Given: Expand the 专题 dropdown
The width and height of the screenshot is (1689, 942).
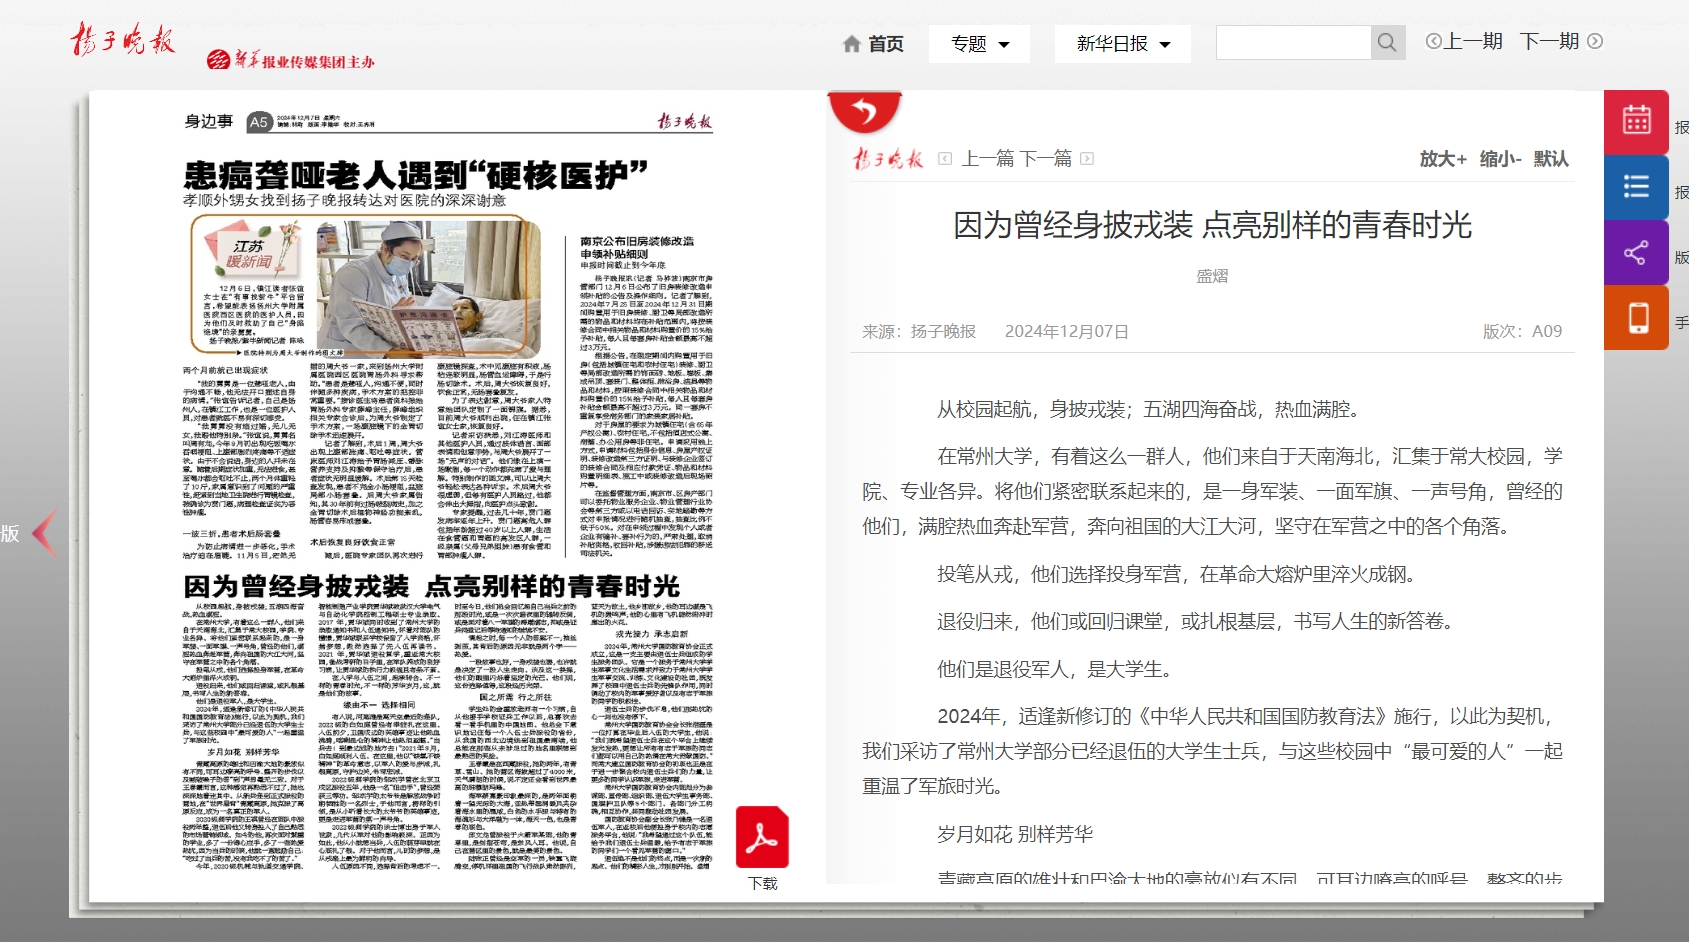Looking at the screenshot, I should (x=979, y=44).
